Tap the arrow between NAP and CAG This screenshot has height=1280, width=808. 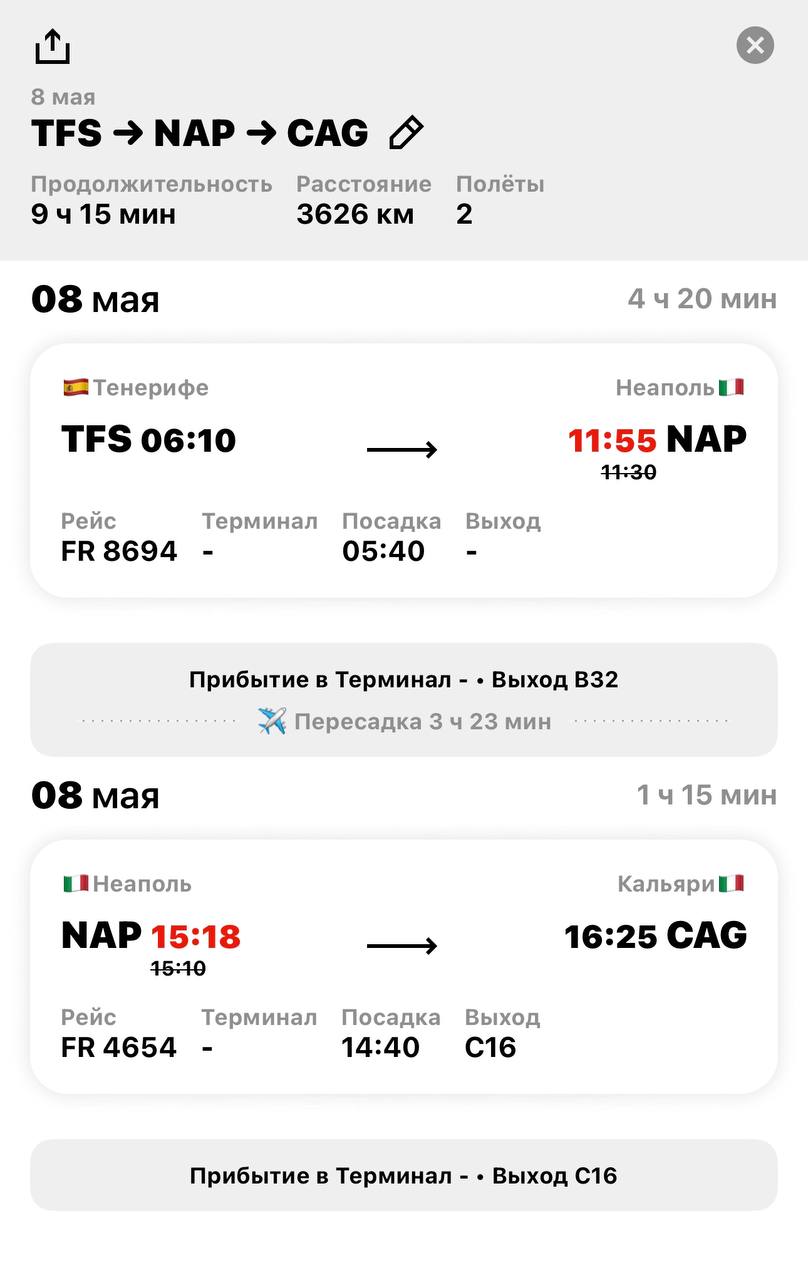click(x=402, y=946)
